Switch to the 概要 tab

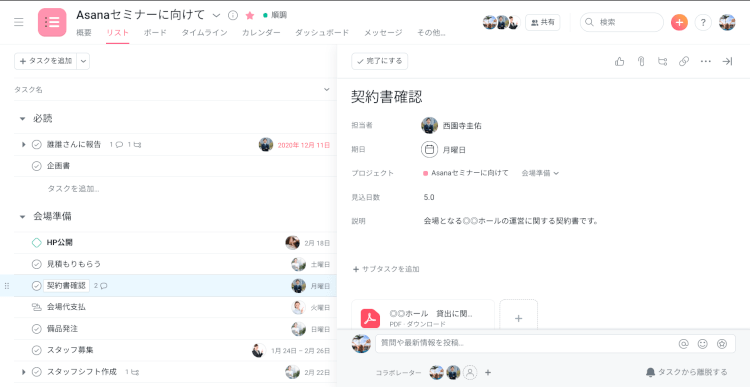tap(84, 33)
